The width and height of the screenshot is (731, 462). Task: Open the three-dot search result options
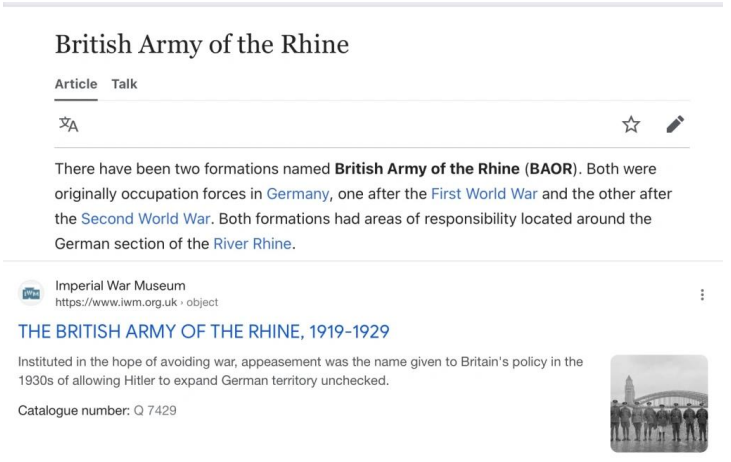point(702,295)
